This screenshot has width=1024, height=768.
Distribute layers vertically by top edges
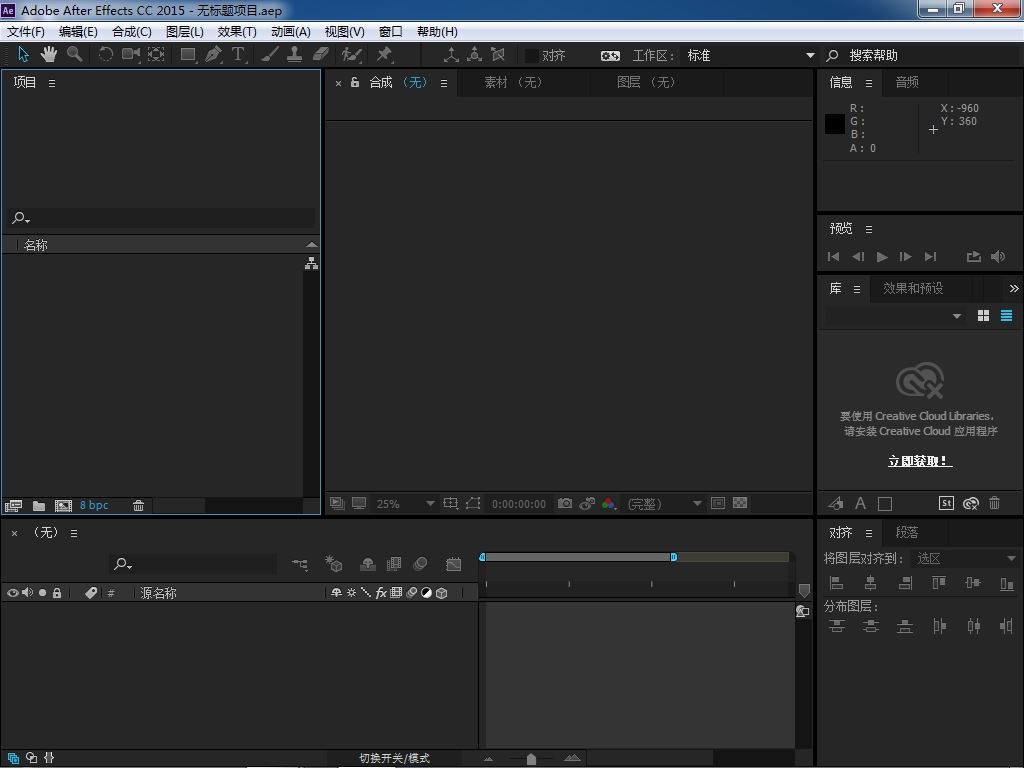pyautogui.click(x=837, y=626)
